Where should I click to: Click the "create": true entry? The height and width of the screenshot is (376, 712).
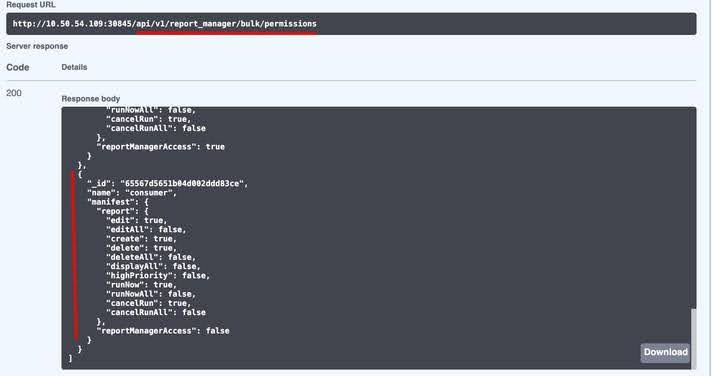[x=141, y=239]
